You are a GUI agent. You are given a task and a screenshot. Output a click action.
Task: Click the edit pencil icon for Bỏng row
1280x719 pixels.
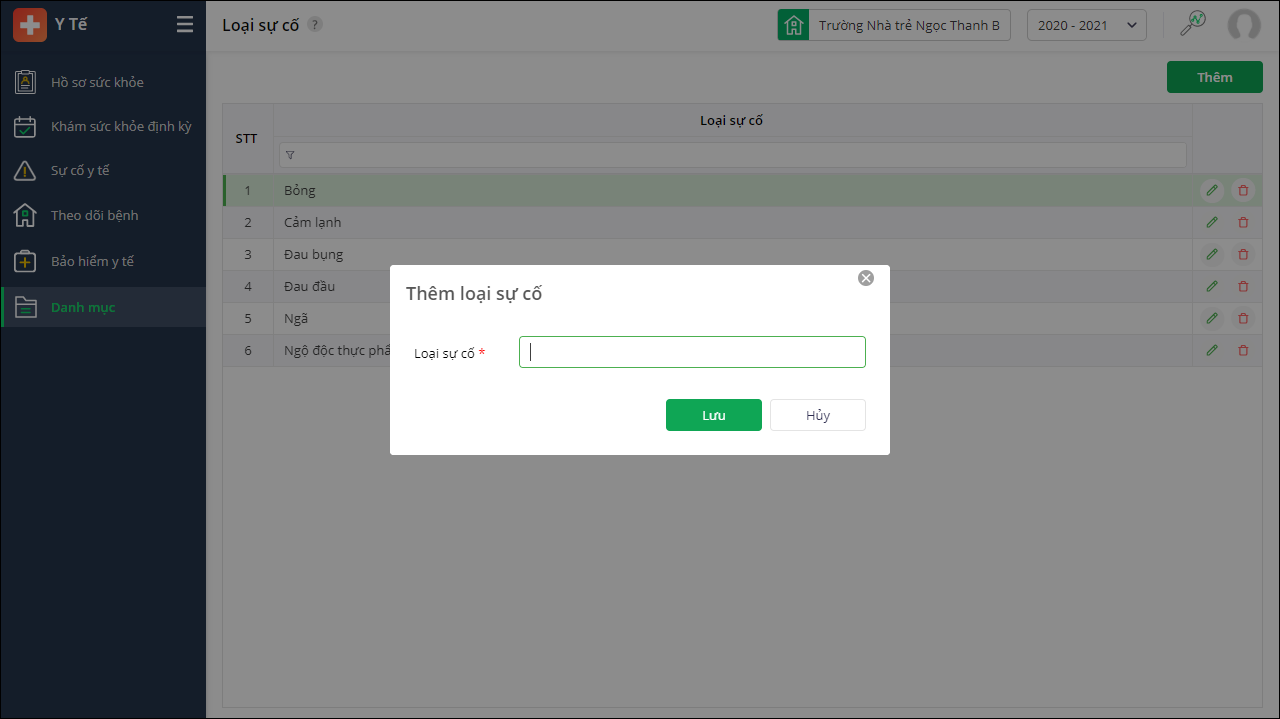click(1212, 190)
